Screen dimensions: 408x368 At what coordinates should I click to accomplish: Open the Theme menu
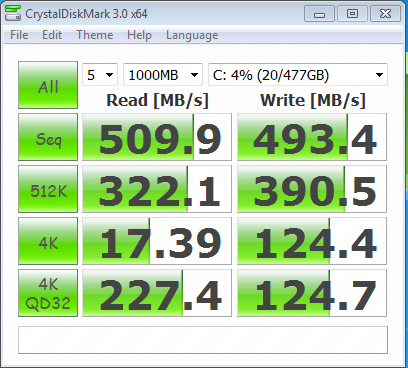[x=95, y=35]
